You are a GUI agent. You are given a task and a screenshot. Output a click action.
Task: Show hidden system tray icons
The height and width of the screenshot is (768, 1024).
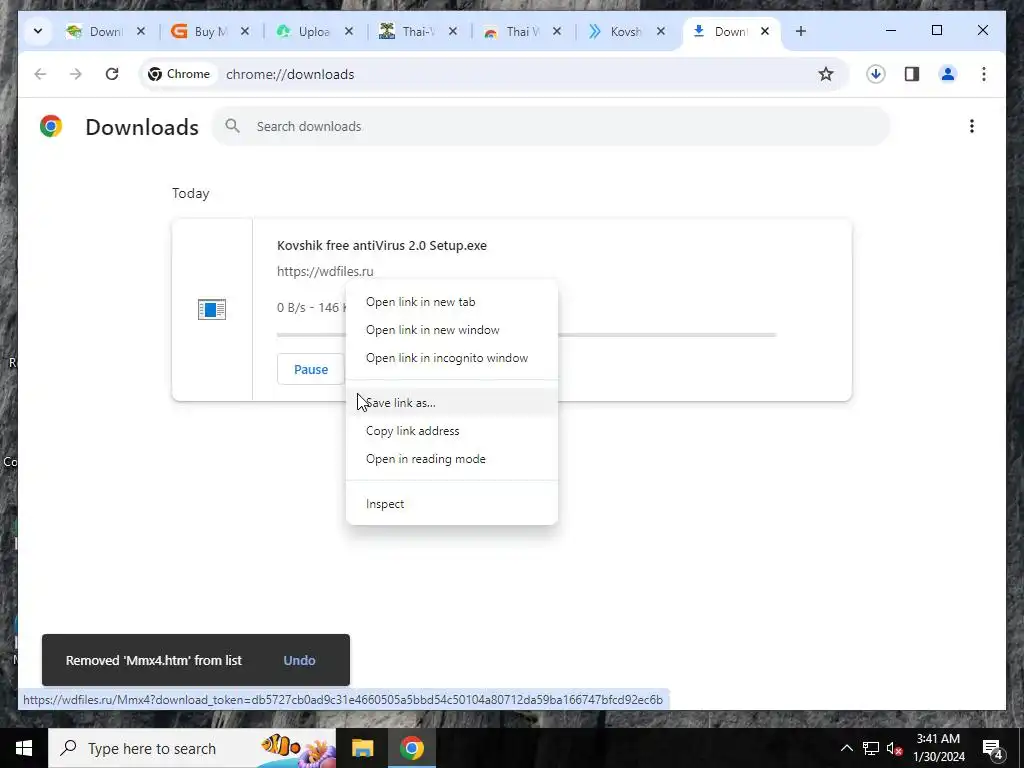(846, 748)
